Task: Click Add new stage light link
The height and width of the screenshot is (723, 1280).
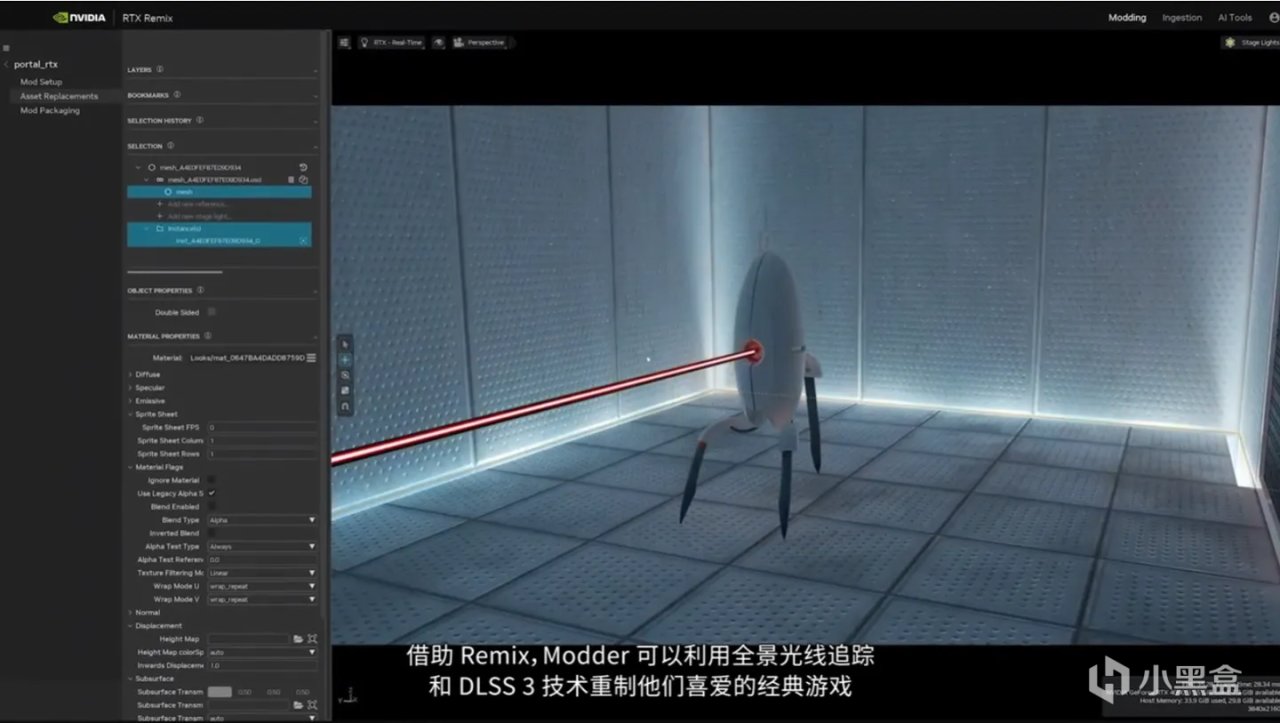Action: pos(199,216)
